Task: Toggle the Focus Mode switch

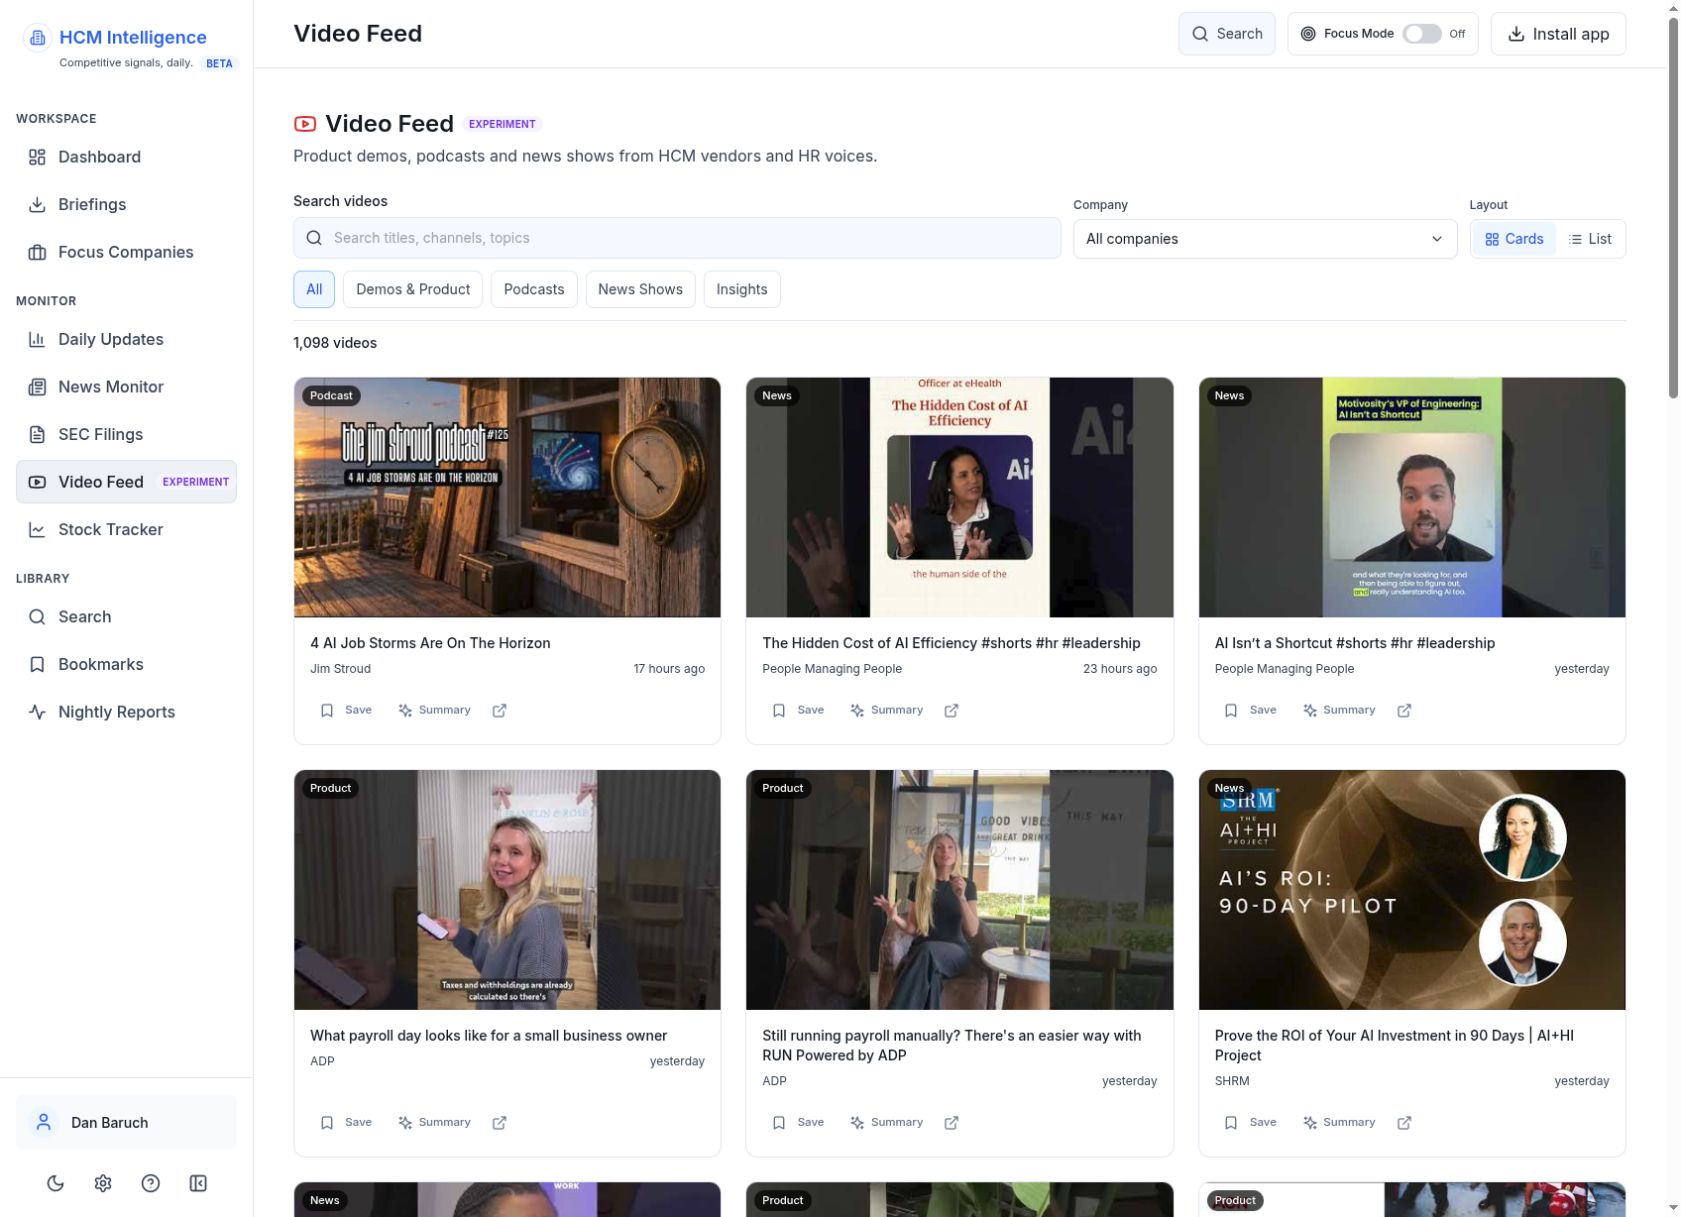Action: coord(1421,34)
